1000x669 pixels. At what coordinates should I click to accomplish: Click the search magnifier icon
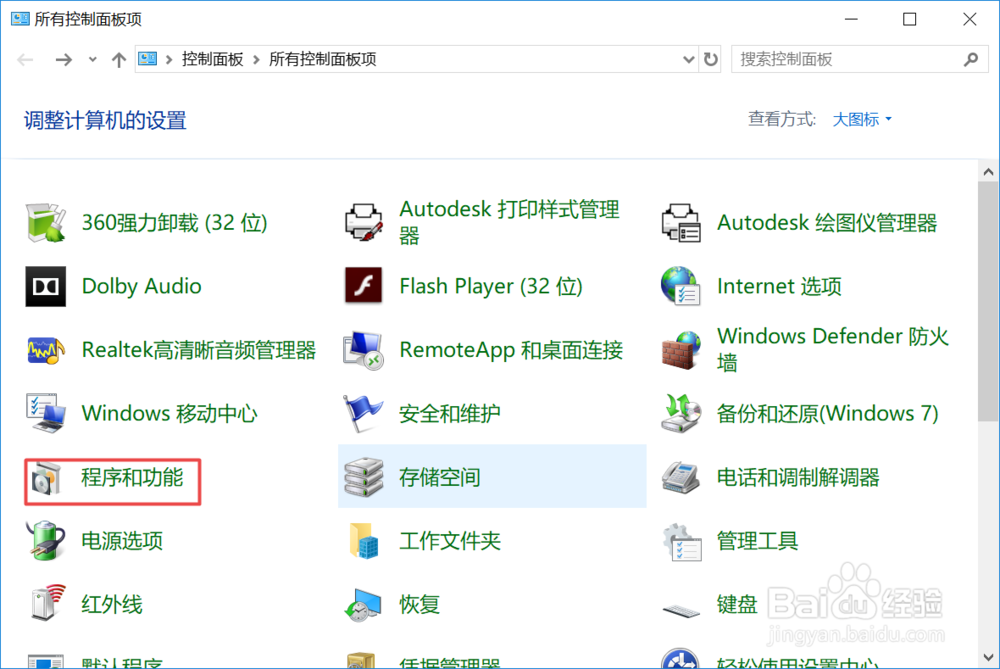point(971,59)
